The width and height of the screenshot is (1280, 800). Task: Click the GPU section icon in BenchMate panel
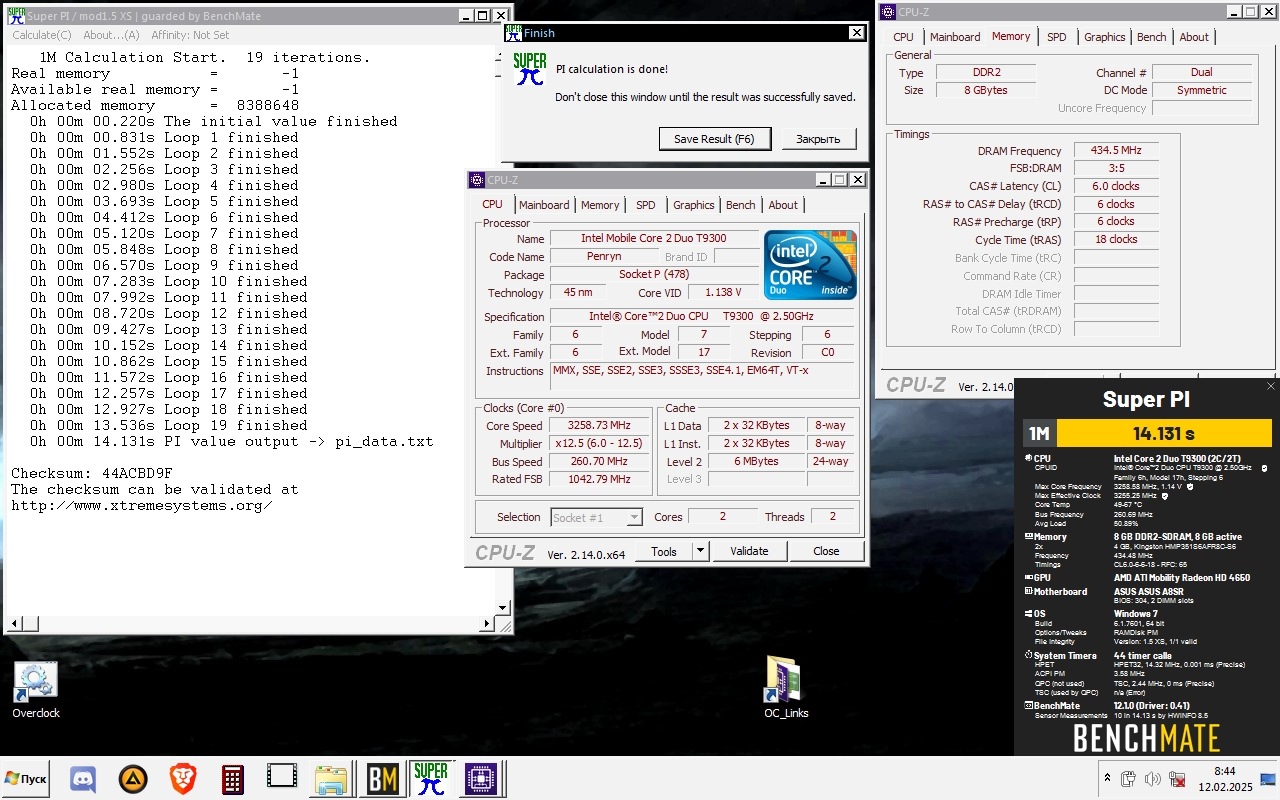click(1027, 578)
